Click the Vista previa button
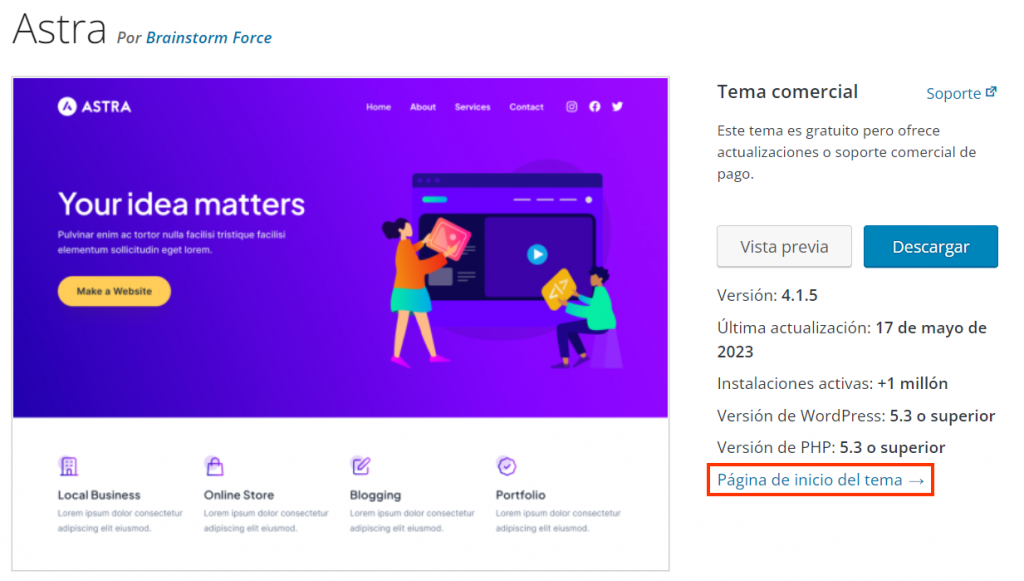1024x581 pixels. click(x=784, y=246)
